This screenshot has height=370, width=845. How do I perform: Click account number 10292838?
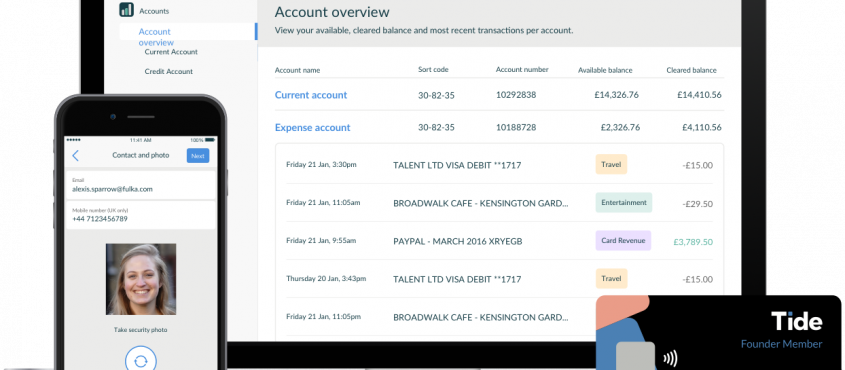(x=516, y=95)
